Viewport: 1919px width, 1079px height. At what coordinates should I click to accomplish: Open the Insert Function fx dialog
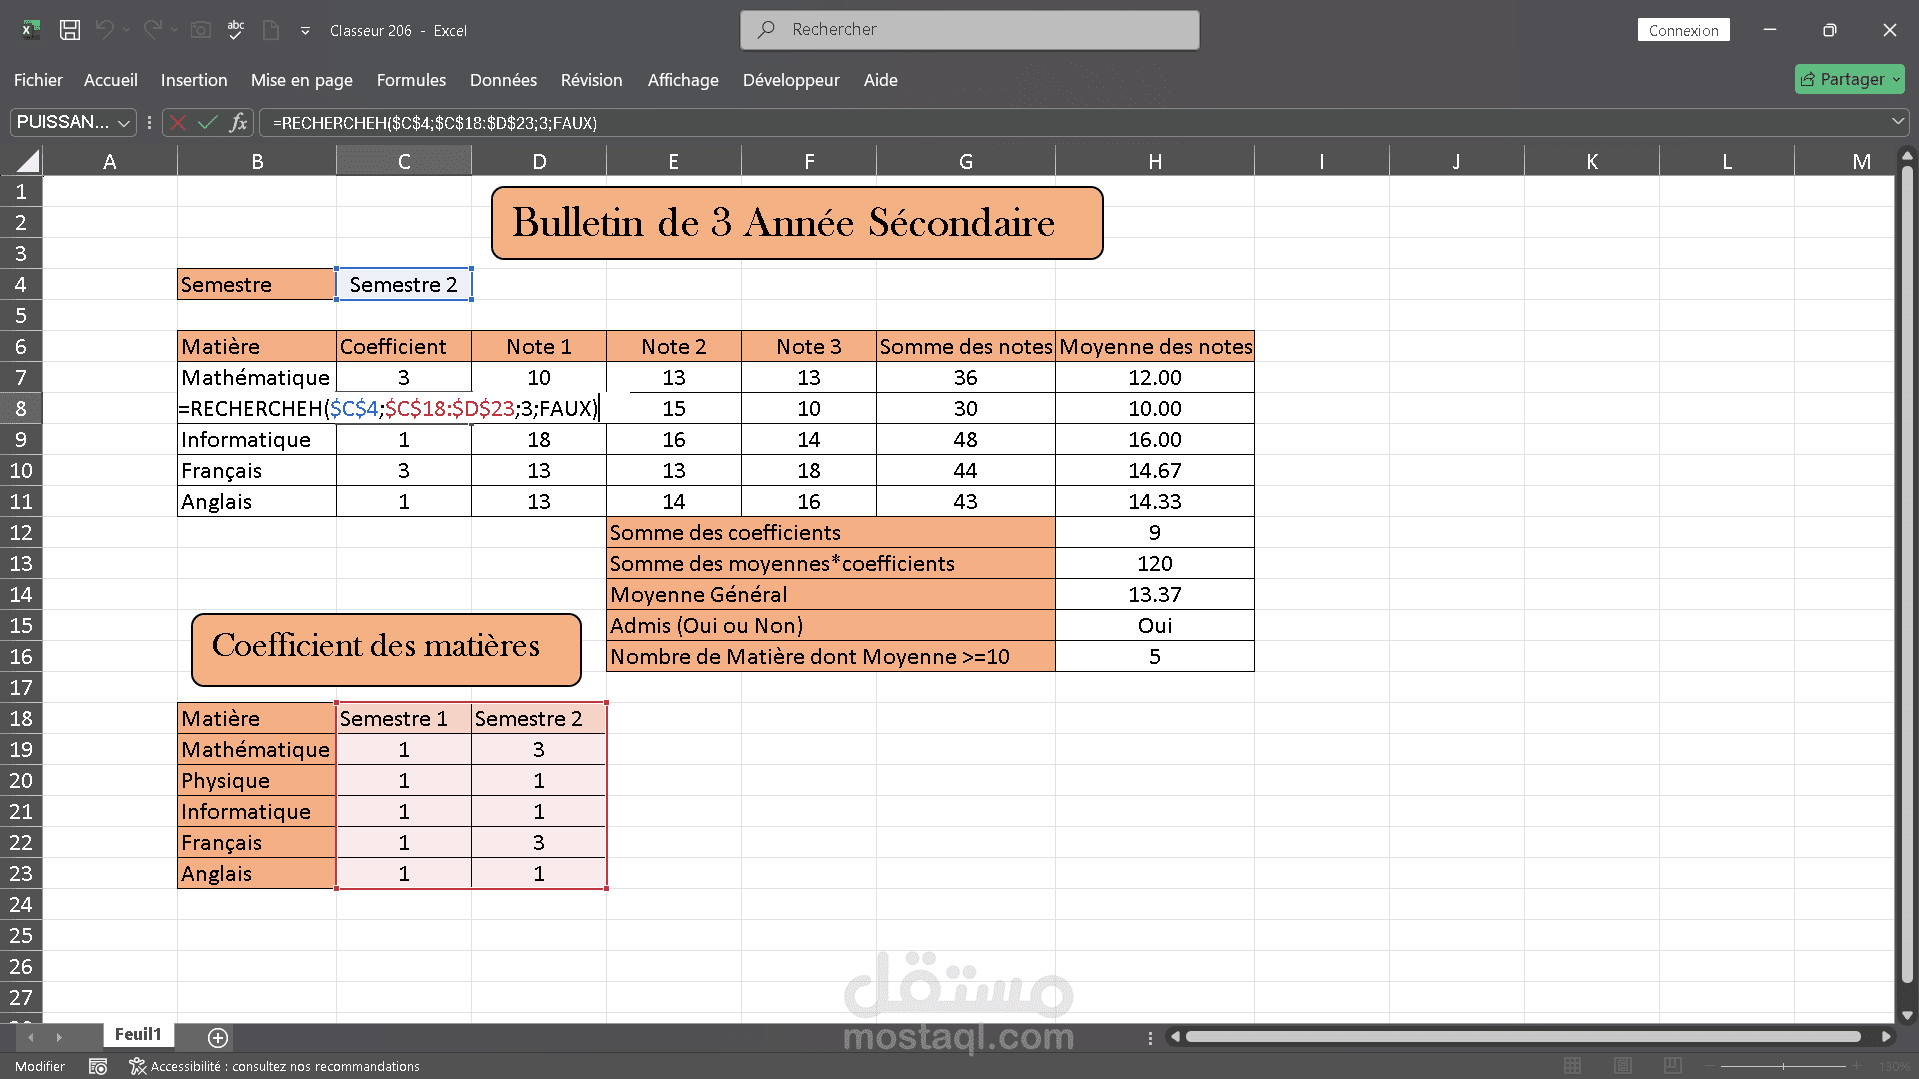(238, 122)
